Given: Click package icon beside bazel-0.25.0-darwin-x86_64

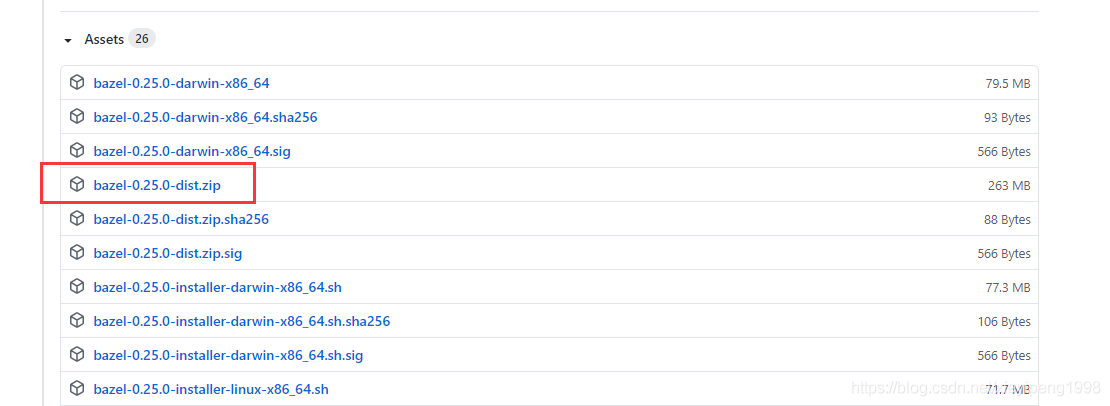Looking at the screenshot, I should pyautogui.click(x=76, y=83).
